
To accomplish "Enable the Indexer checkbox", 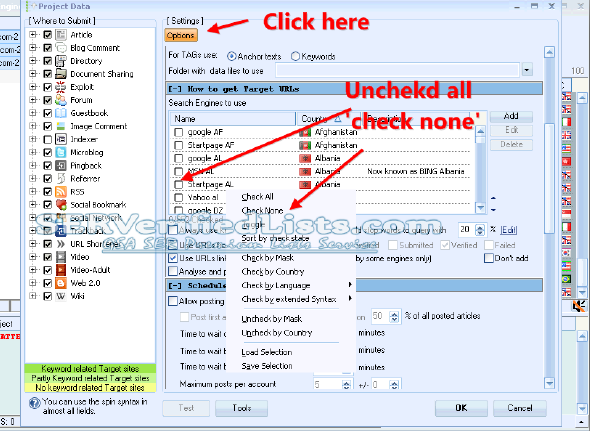I will (47, 139).
